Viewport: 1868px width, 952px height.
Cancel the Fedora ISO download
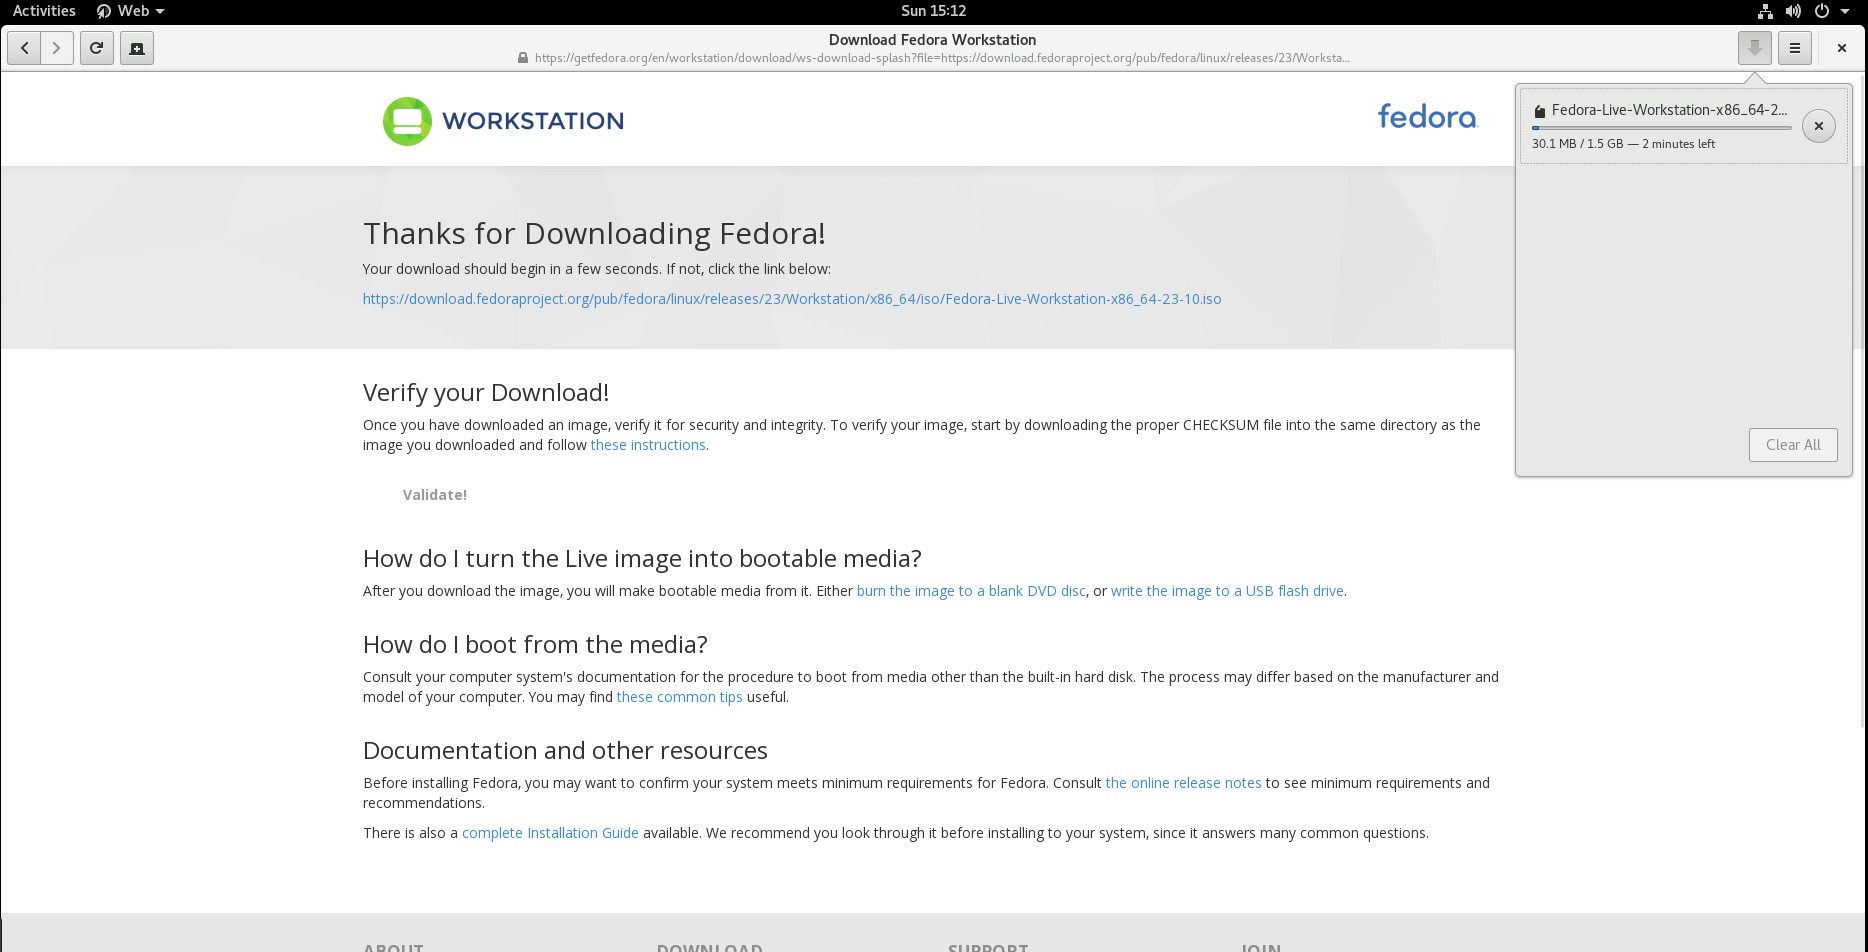[x=1818, y=126]
